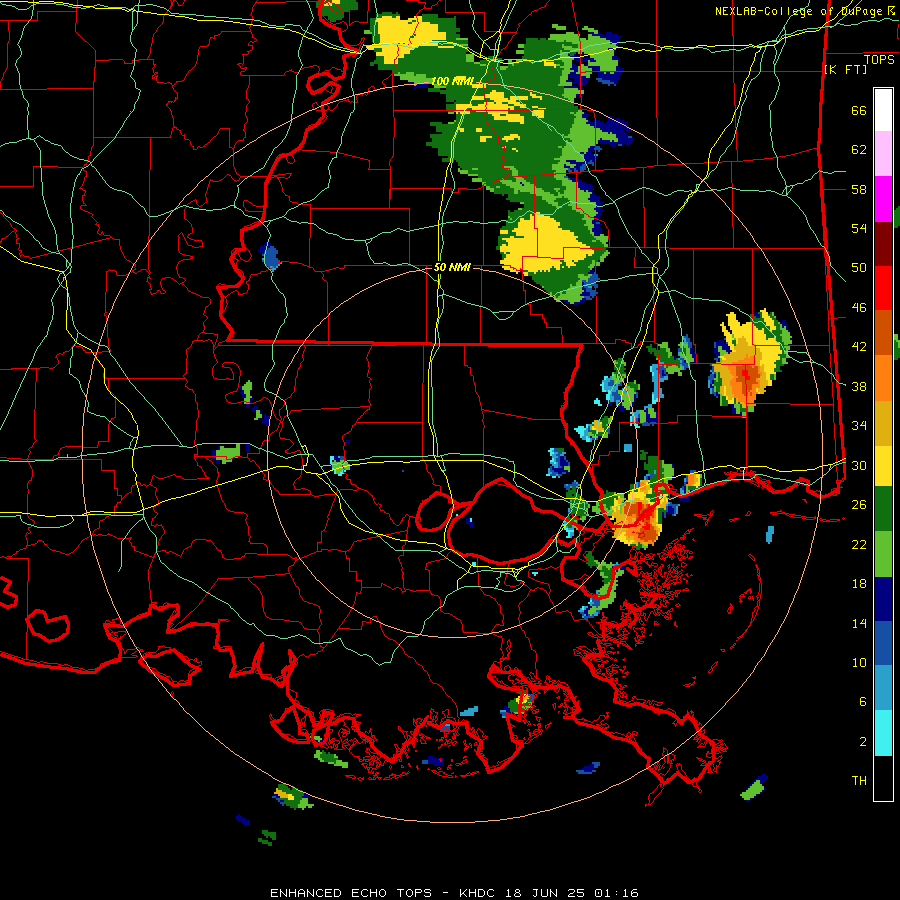
Task: Select the light pink legend swatch
Action: (x=883, y=154)
